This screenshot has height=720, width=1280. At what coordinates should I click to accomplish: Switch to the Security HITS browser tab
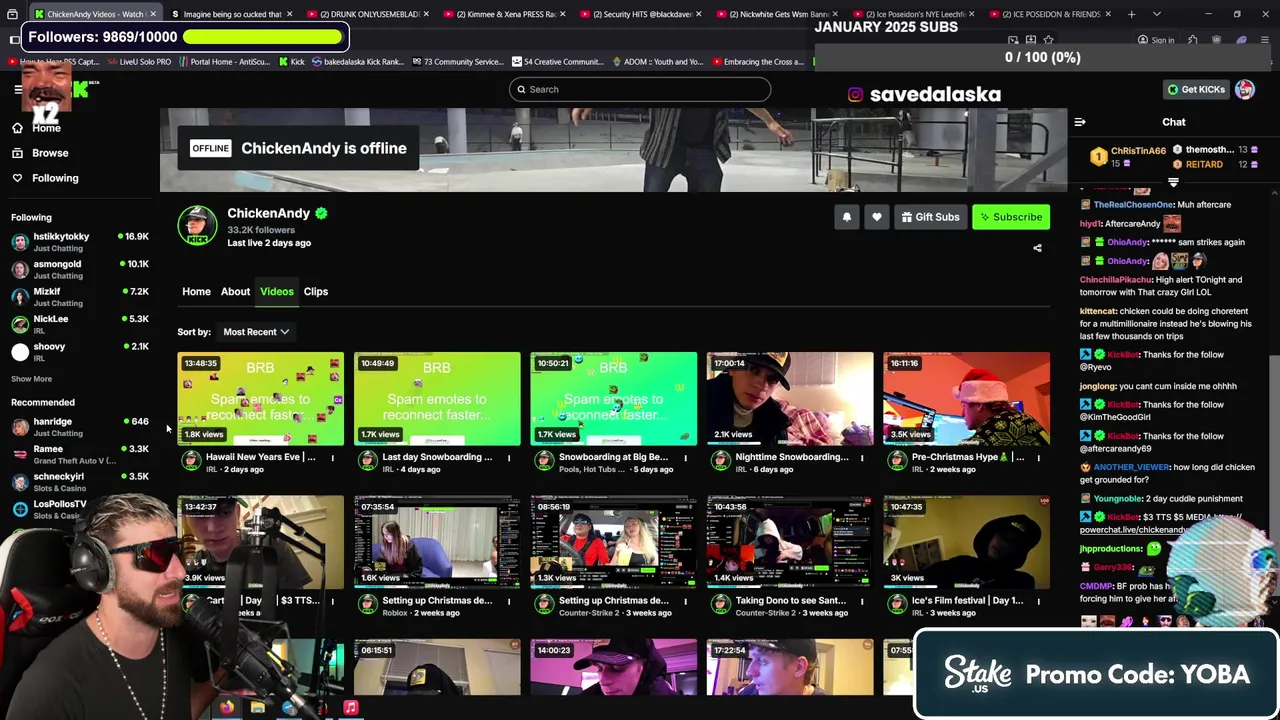pos(642,14)
